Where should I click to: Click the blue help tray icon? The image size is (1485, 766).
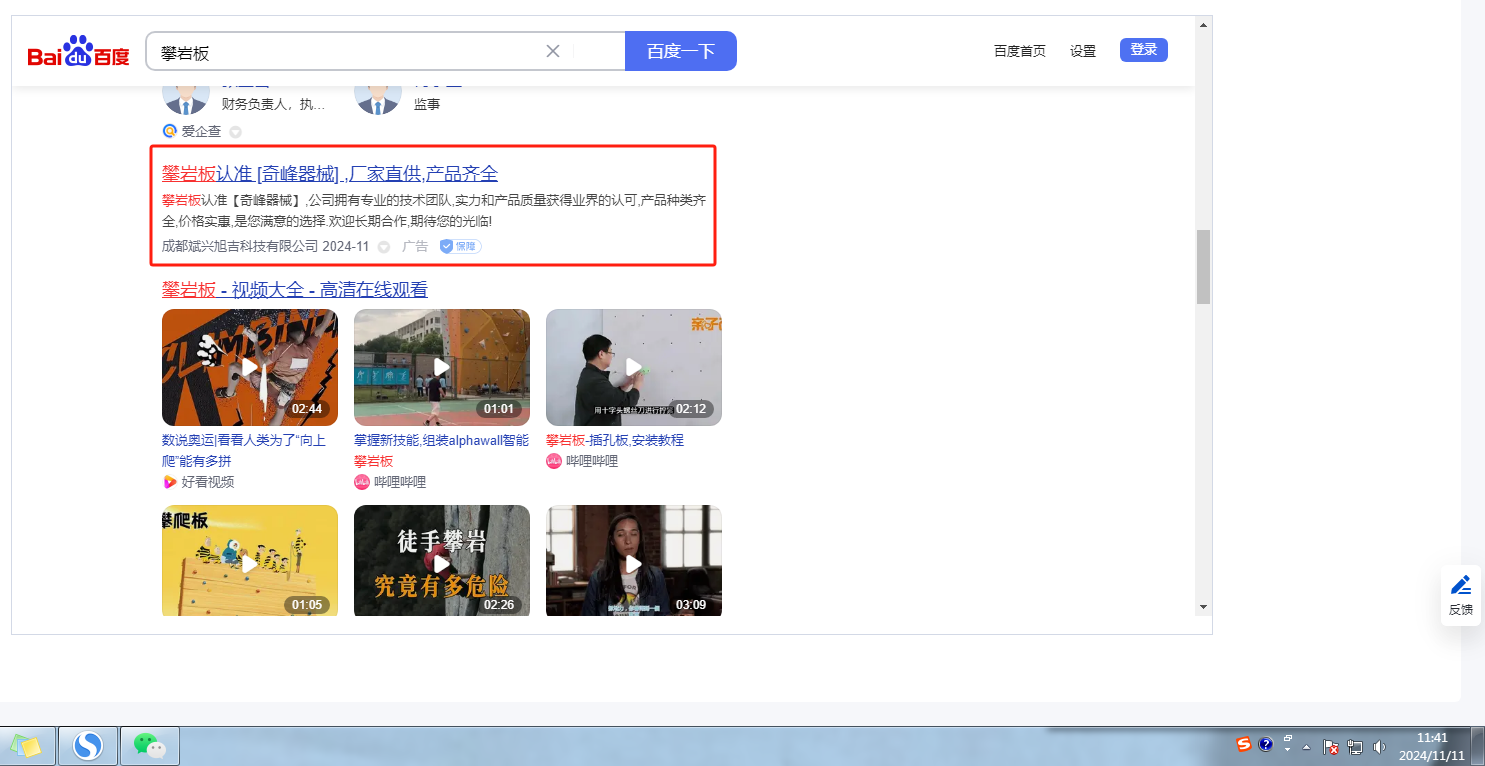coord(1265,744)
